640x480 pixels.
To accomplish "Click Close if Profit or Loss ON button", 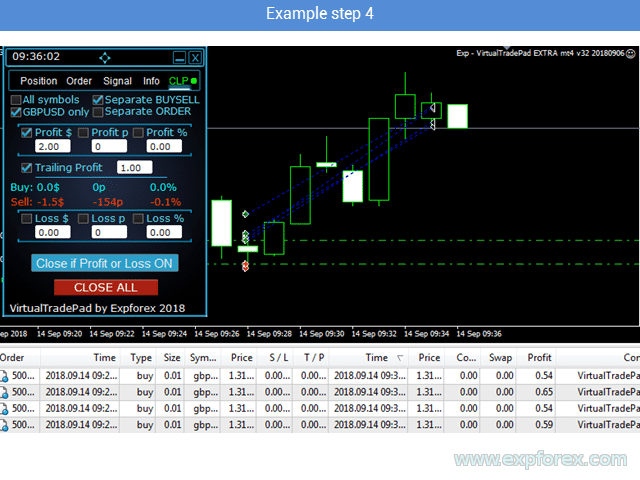I will tap(105, 263).
